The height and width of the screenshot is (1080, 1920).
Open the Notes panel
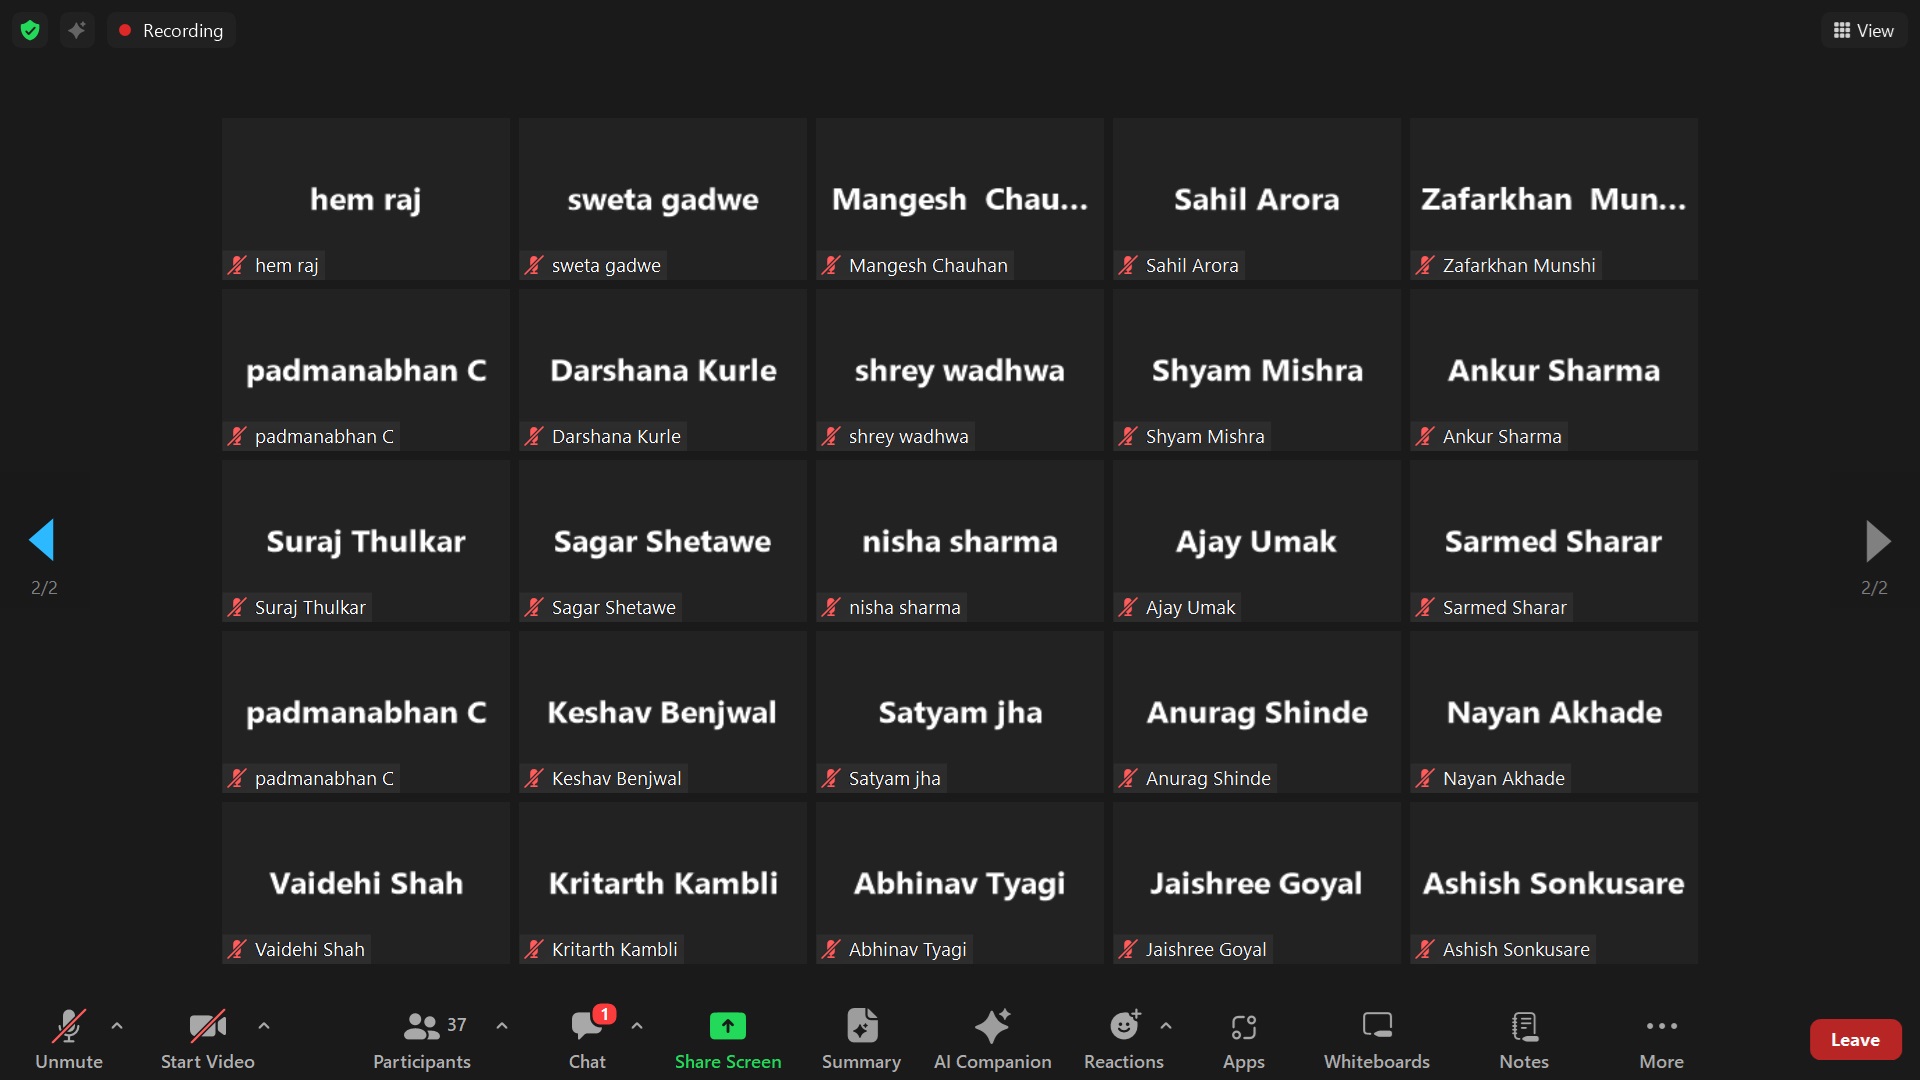click(x=1523, y=1039)
